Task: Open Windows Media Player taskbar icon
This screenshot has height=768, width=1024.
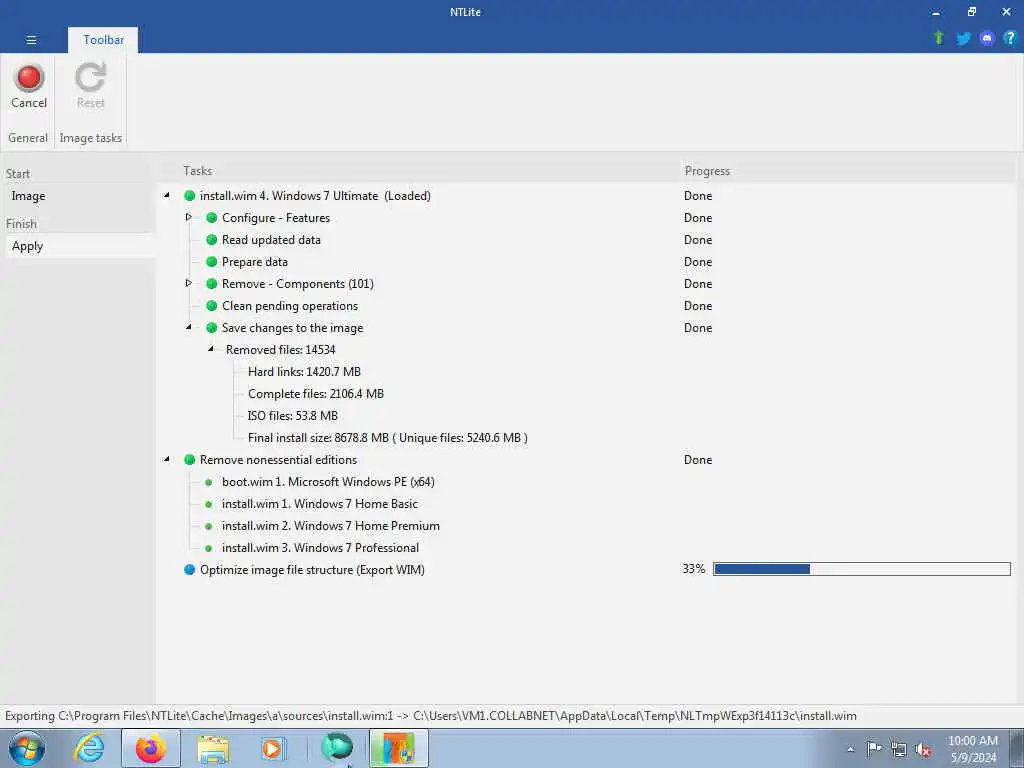Action: click(273, 748)
